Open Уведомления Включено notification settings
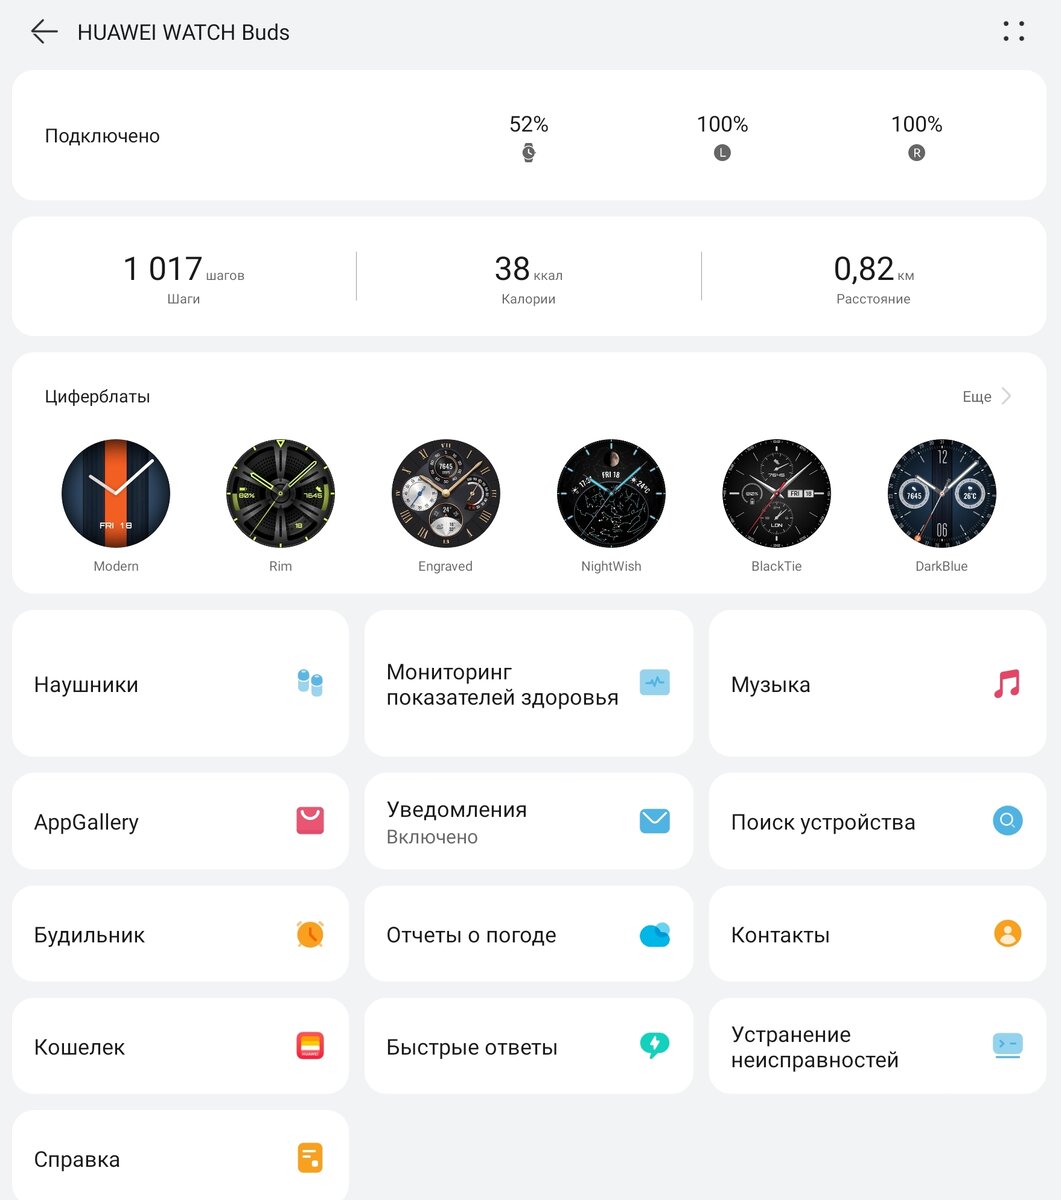The height and width of the screenshot is (1200, 1061). click(x=529, y=821)
